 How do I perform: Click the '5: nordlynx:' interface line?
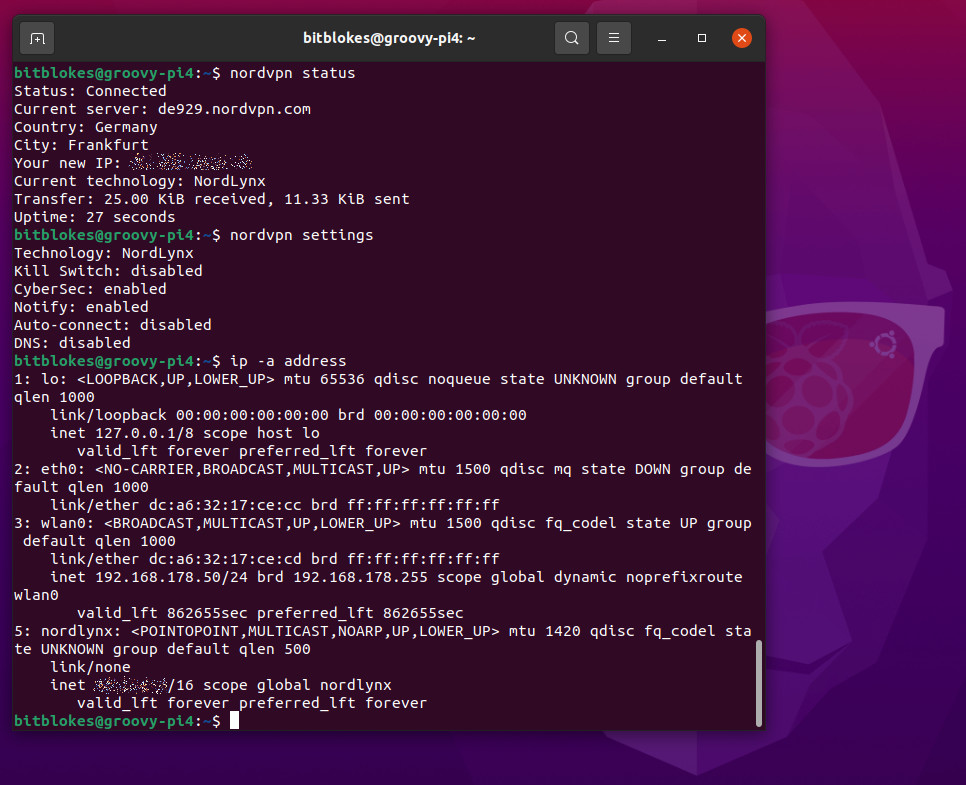click(x=383, y=640)
